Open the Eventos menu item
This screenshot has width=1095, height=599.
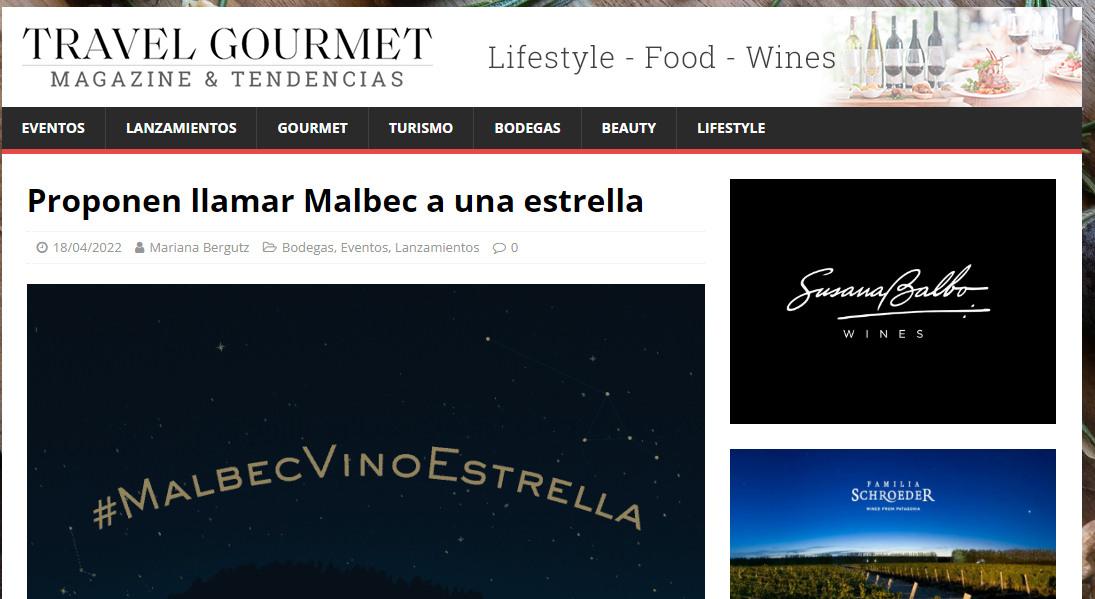[53, 128]
